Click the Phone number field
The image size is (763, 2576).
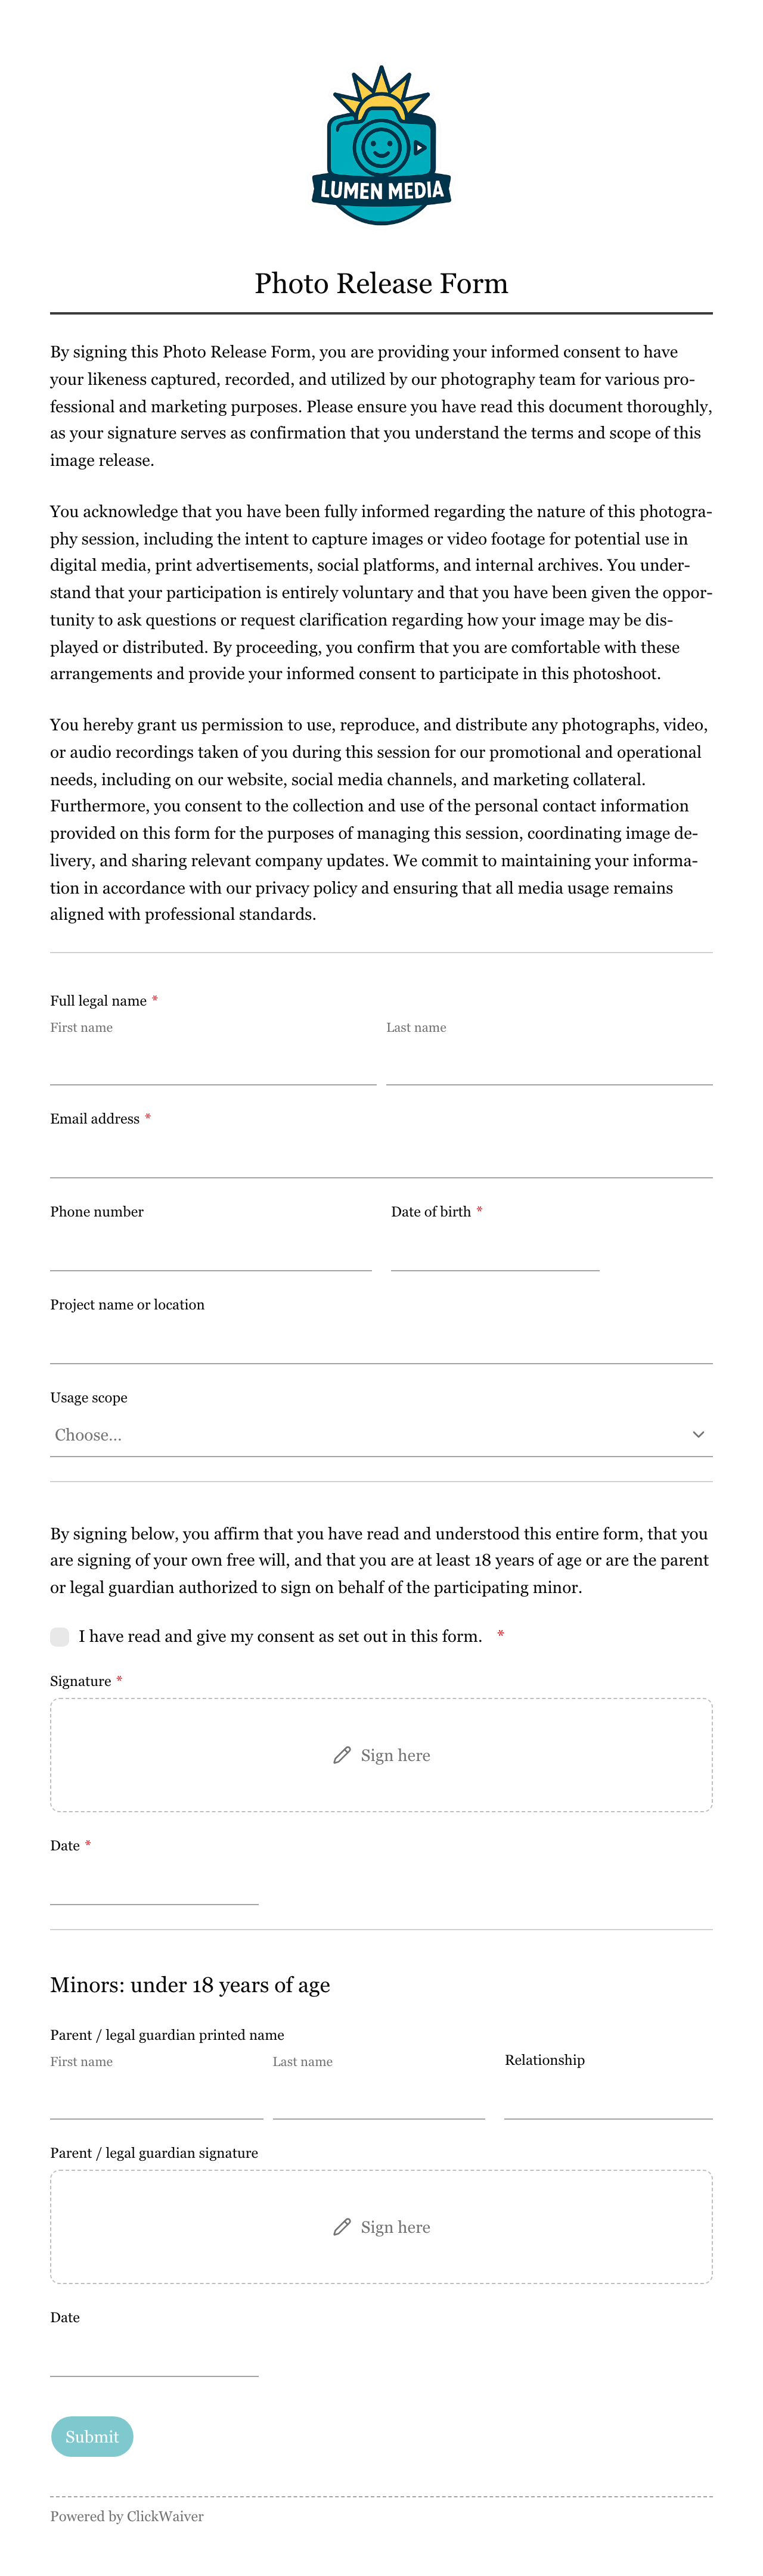(211, 1249)
